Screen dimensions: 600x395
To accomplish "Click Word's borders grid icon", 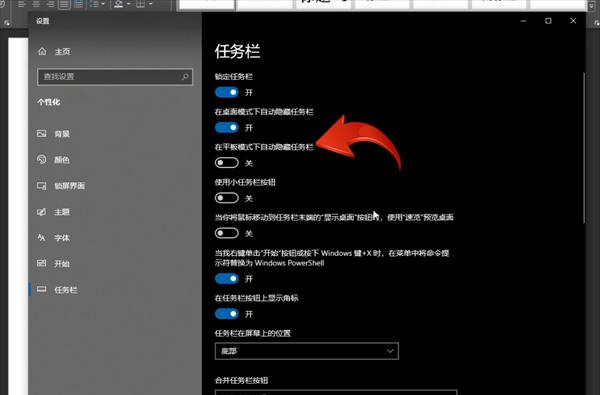I will tap(140, 4).
